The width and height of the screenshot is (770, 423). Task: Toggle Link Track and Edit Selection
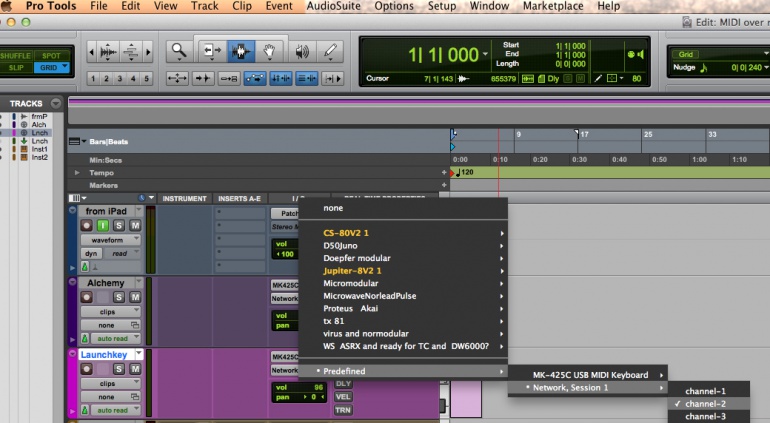307,78
